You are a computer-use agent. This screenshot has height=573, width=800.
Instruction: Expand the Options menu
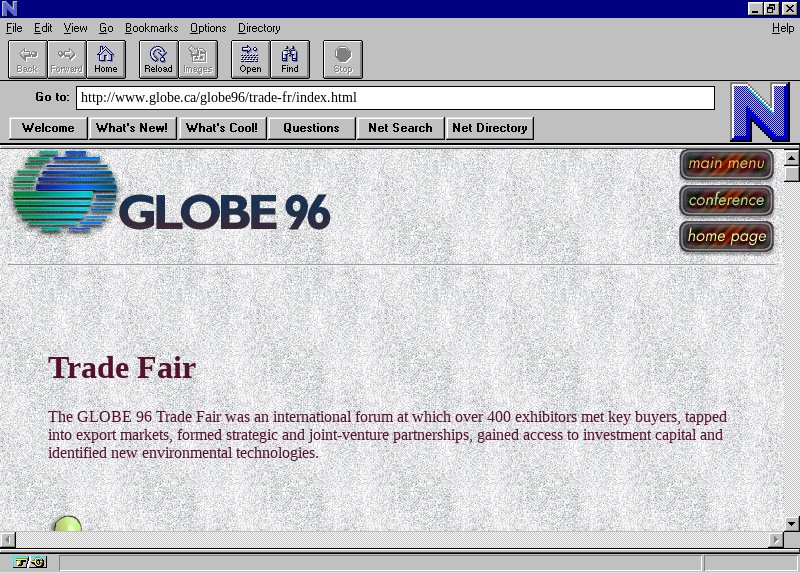coord(208,28)
